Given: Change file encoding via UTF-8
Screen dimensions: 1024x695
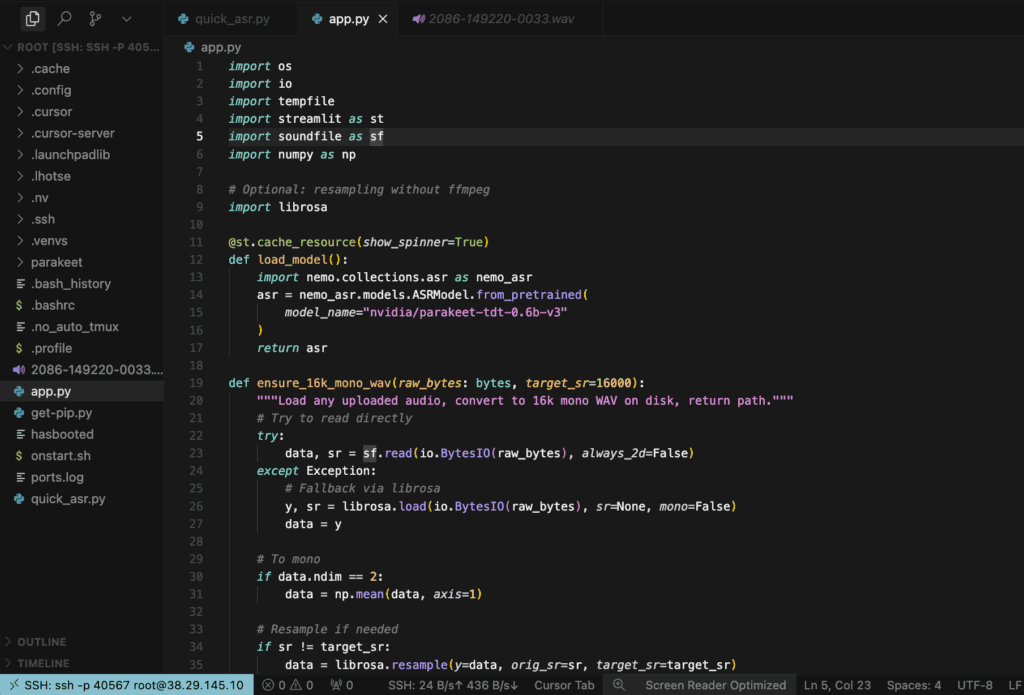Looking at the screenshot, I should [974, 685].
